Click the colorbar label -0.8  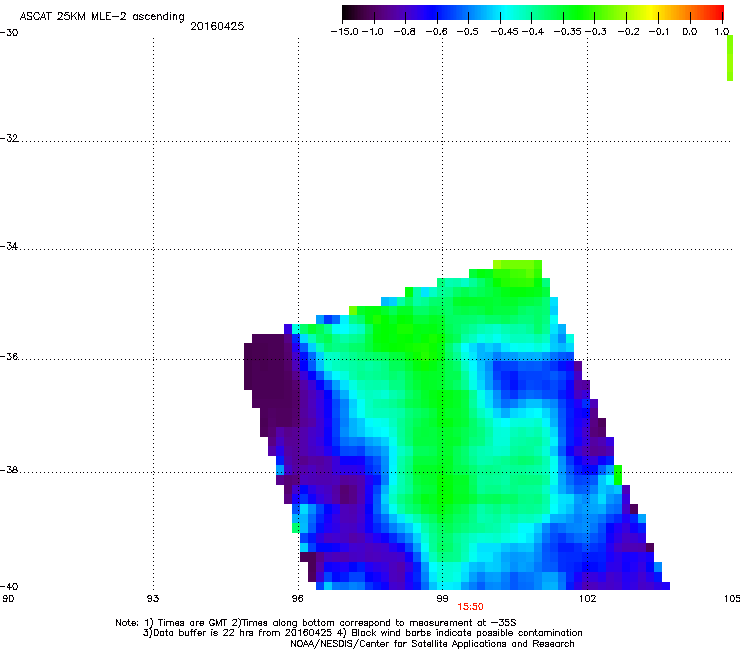coord(404,32)
